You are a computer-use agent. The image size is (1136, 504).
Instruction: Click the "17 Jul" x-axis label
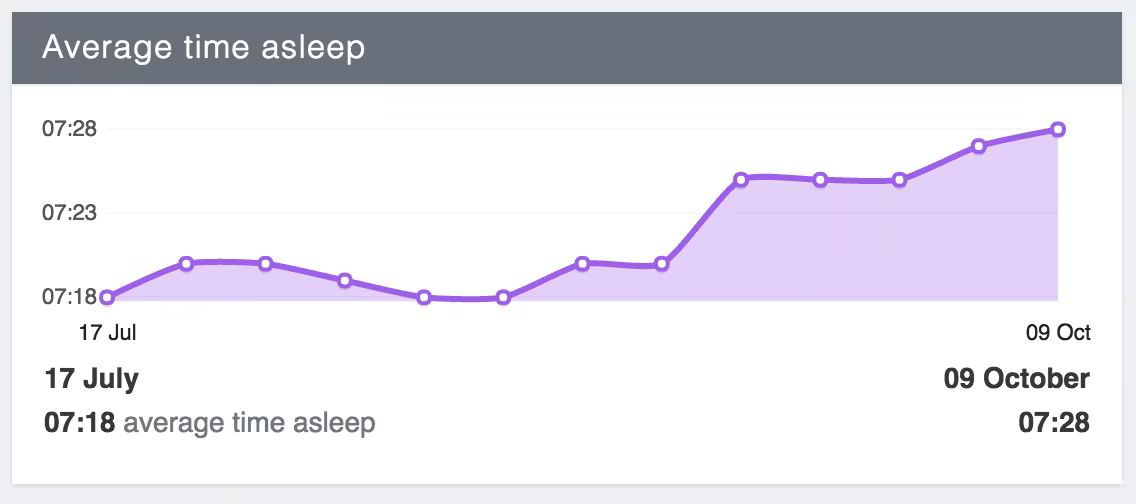[107, 333]
